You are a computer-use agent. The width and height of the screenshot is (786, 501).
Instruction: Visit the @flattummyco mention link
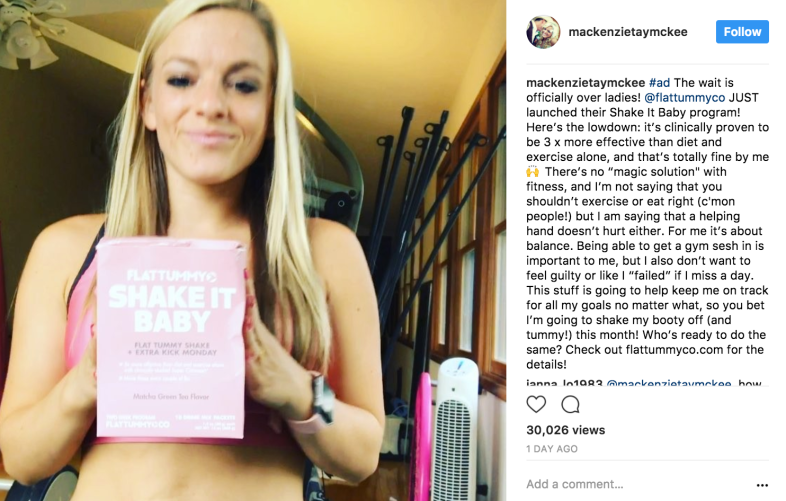684,97
